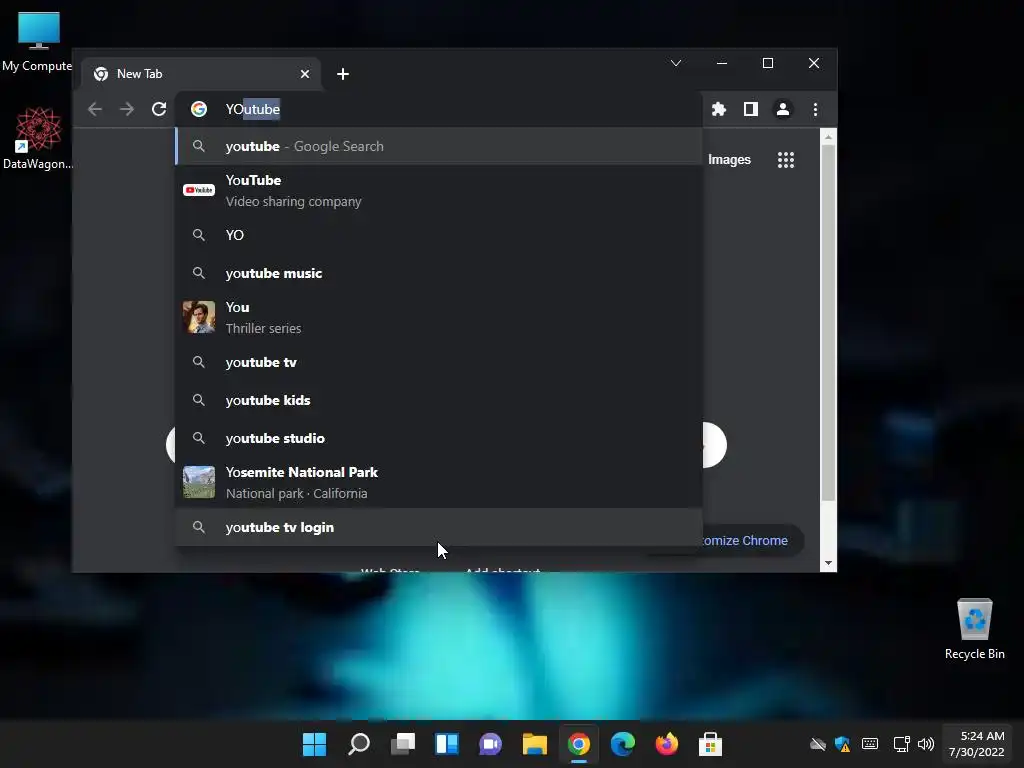Click the OneDrive cloud tray icon

[x=818, y=744]
